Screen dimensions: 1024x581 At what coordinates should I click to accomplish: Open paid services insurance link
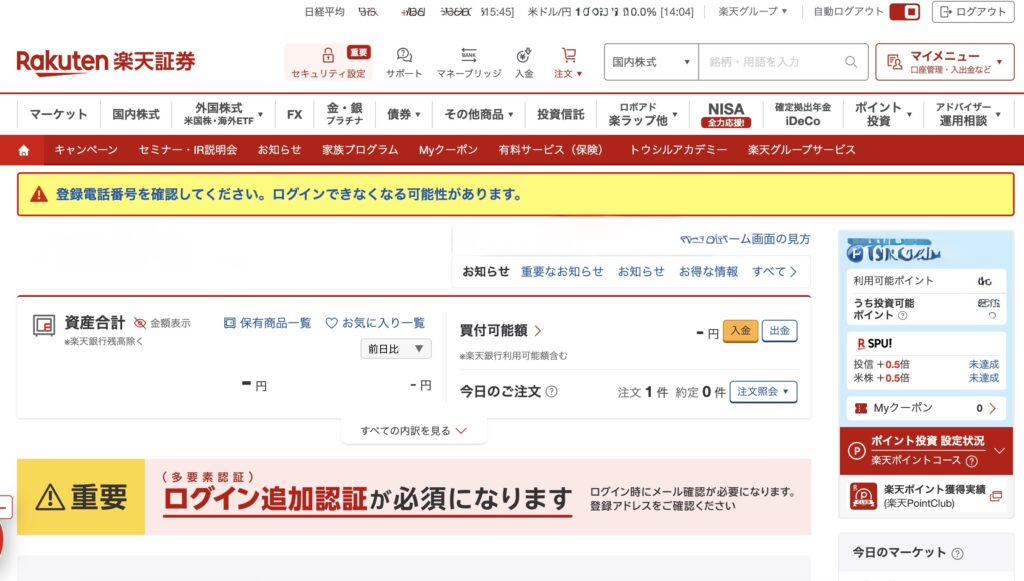tap(551, 150)
